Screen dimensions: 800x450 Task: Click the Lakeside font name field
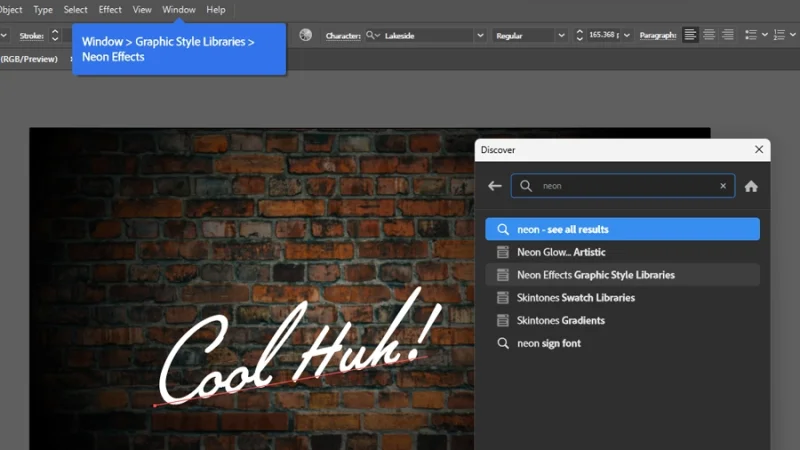click(x=428, y=36)
